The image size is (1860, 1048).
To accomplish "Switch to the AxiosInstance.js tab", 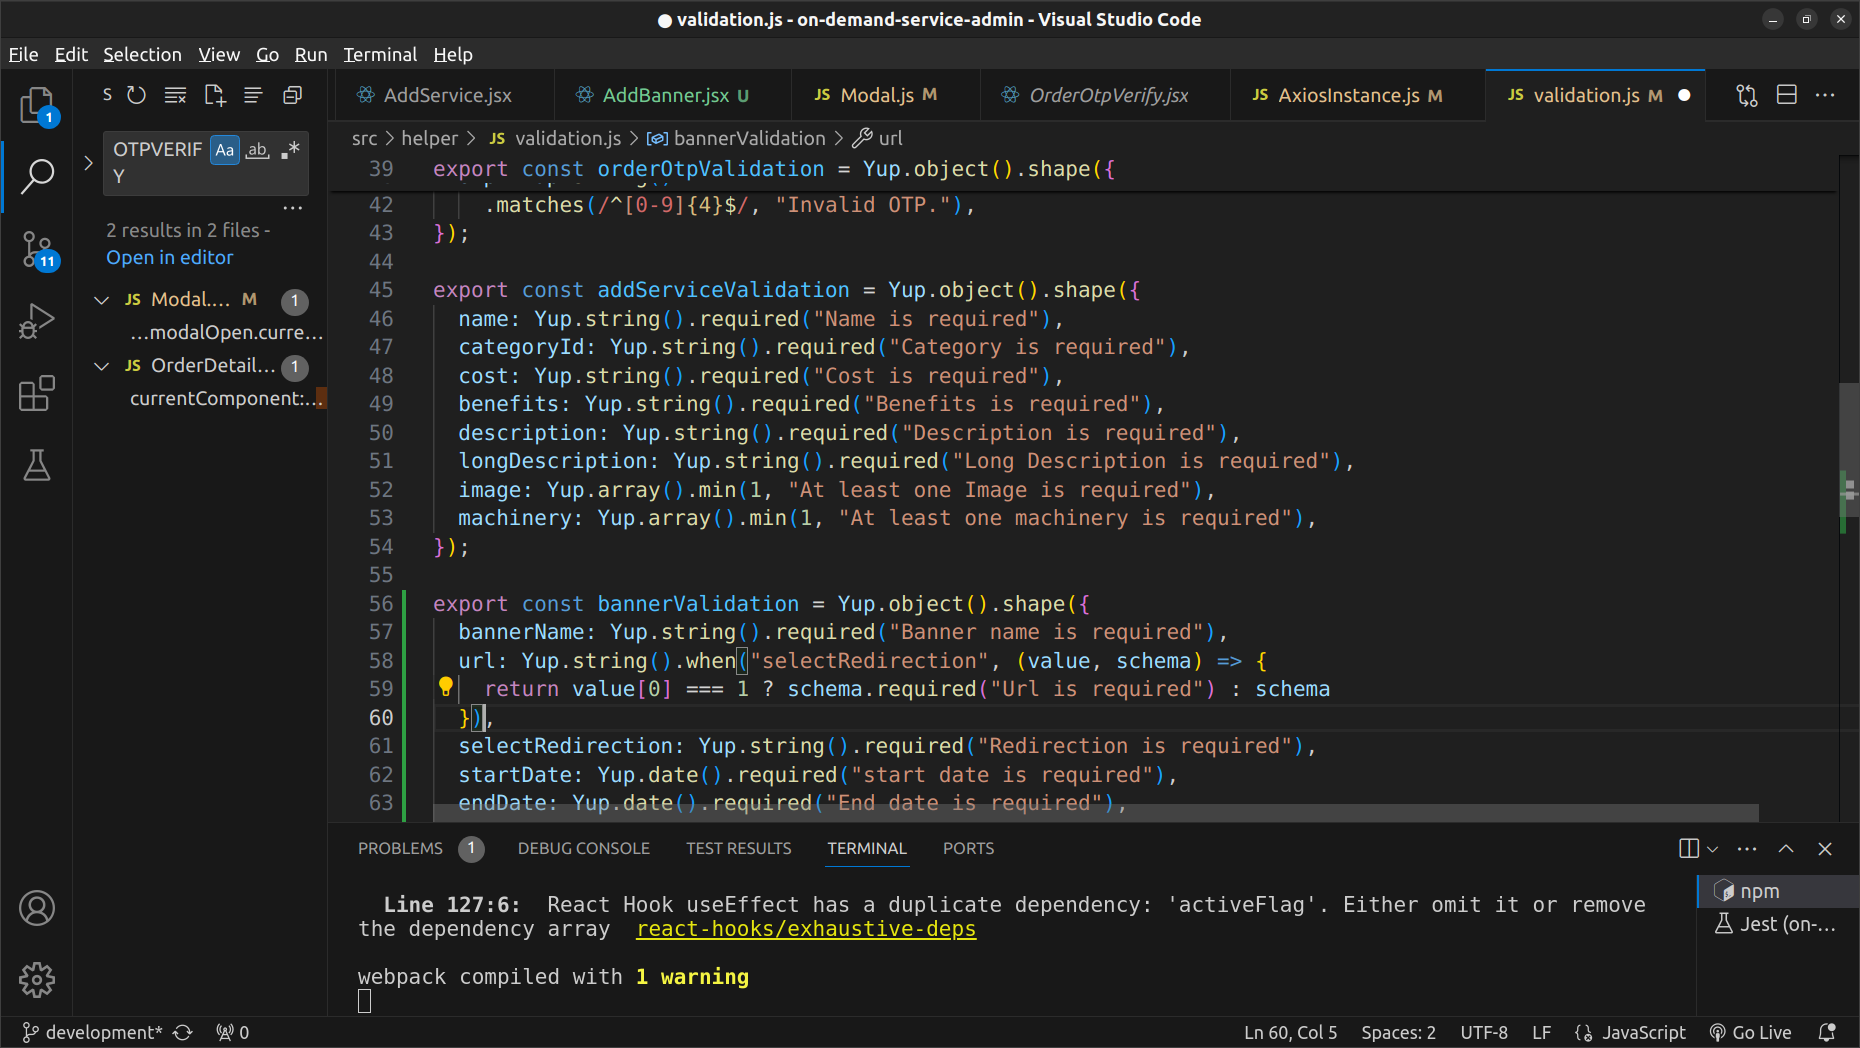I will [x=1347, y=95].
